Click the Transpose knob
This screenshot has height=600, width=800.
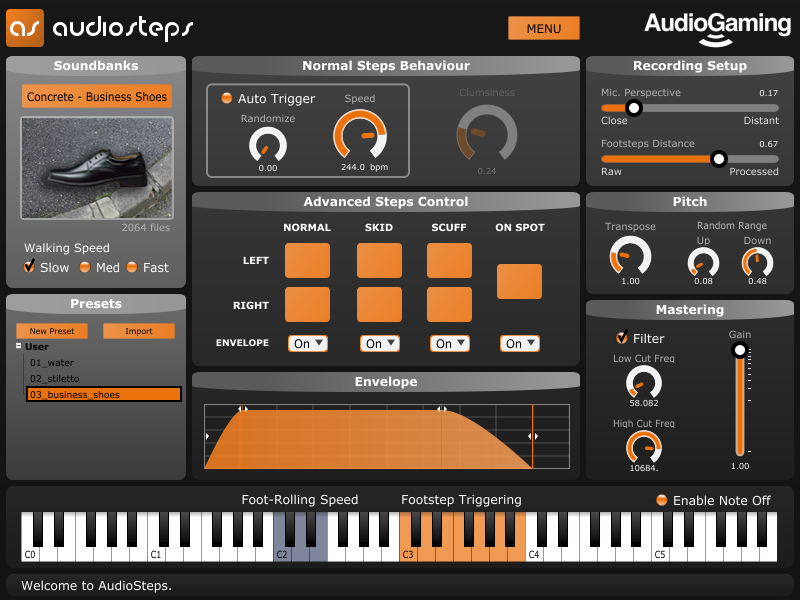[x=630, y=255]
